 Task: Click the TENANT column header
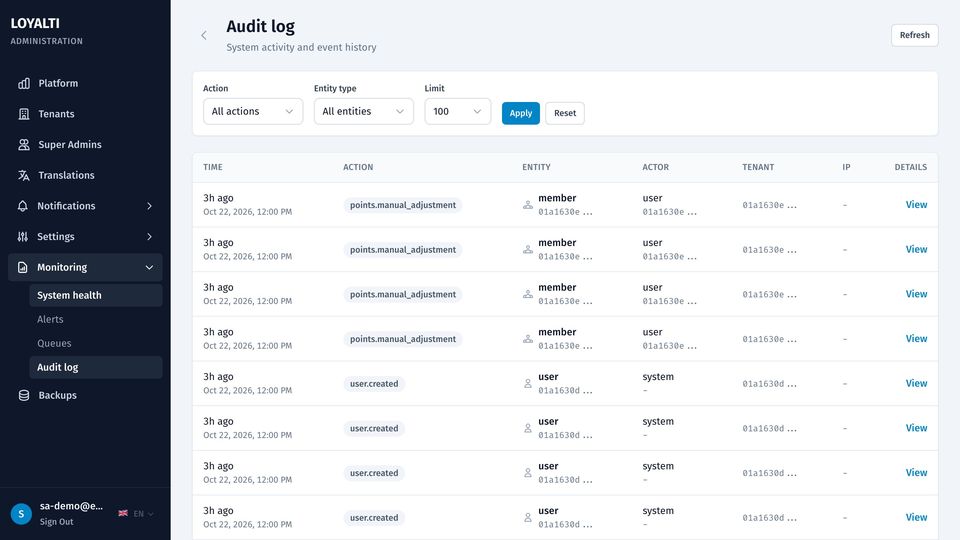[x=758, y=167]
